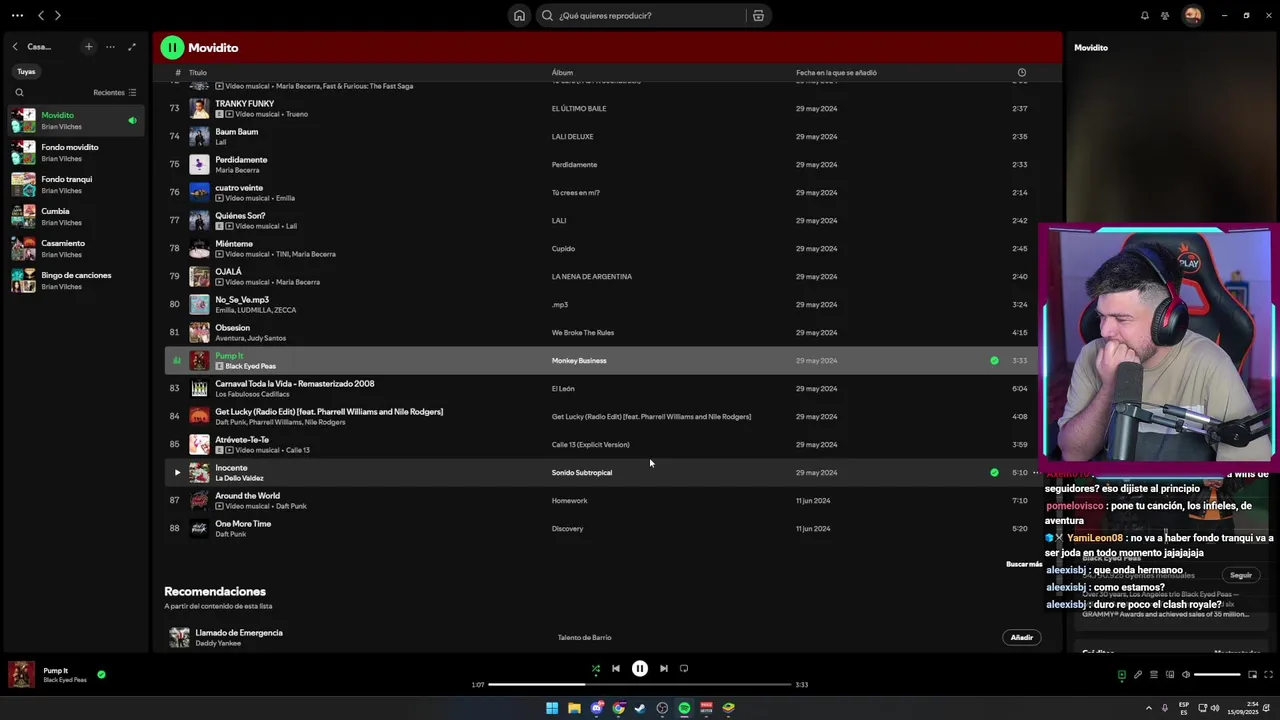The image size is (1280, 720).
Task: Sort by the 'Título' column header
Action: [x=198, y=73]
